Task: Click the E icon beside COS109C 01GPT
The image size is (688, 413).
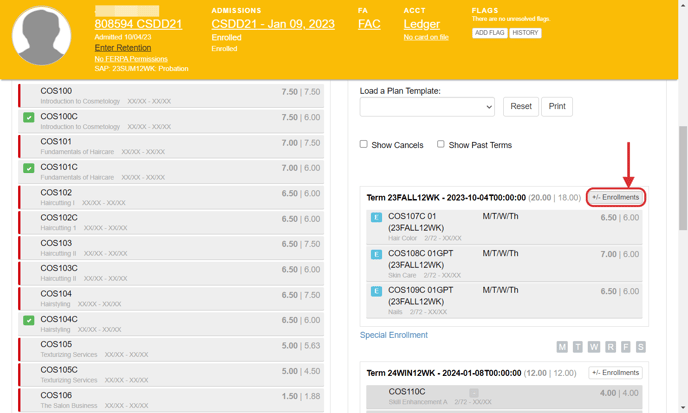Action: click(377, 291)
